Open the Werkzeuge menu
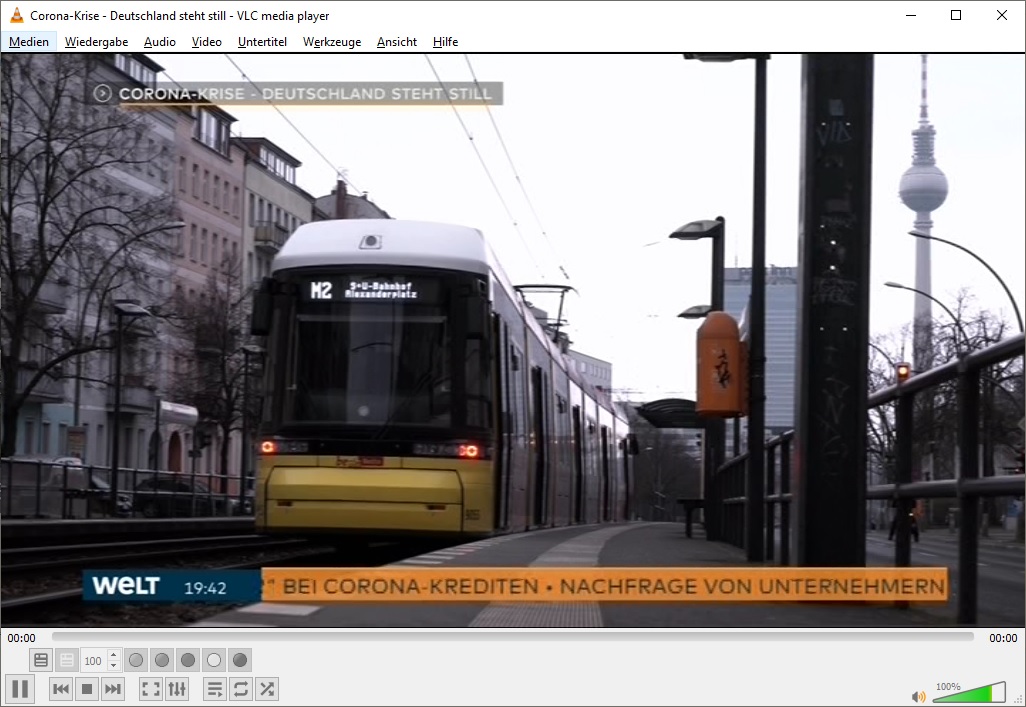 332,42
